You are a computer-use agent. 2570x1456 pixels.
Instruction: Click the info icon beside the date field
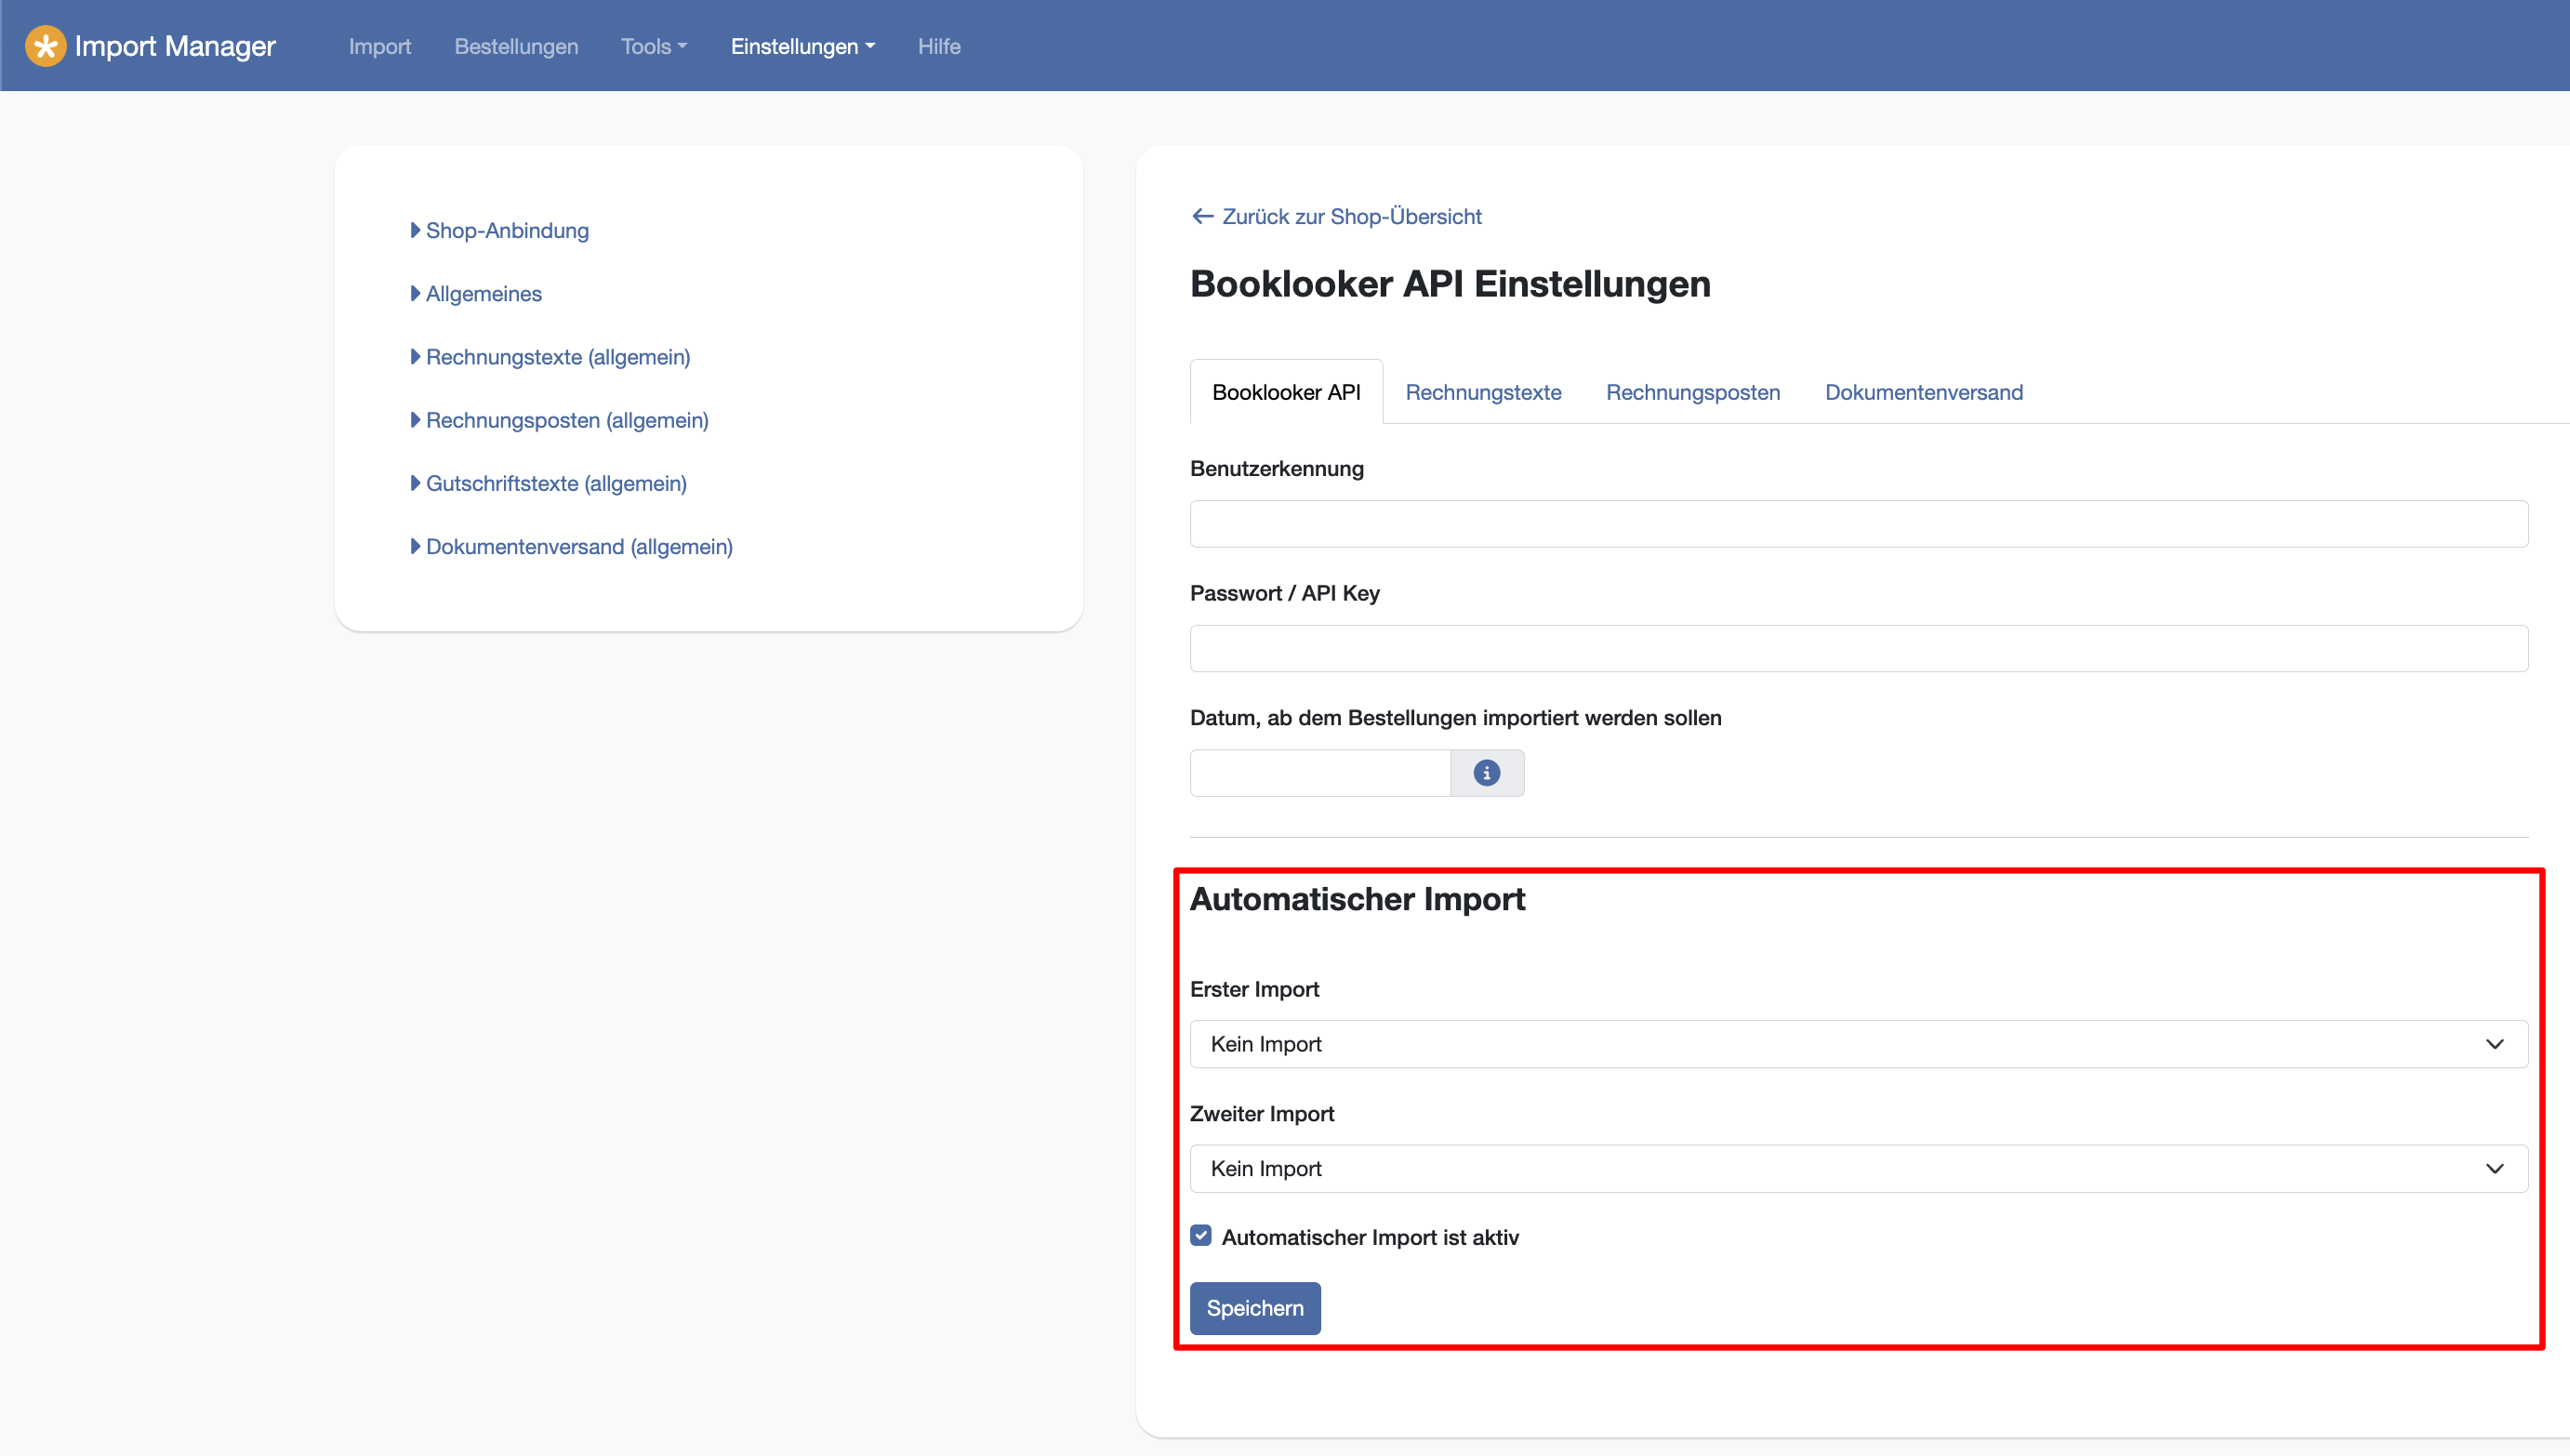pos(1486,773)
